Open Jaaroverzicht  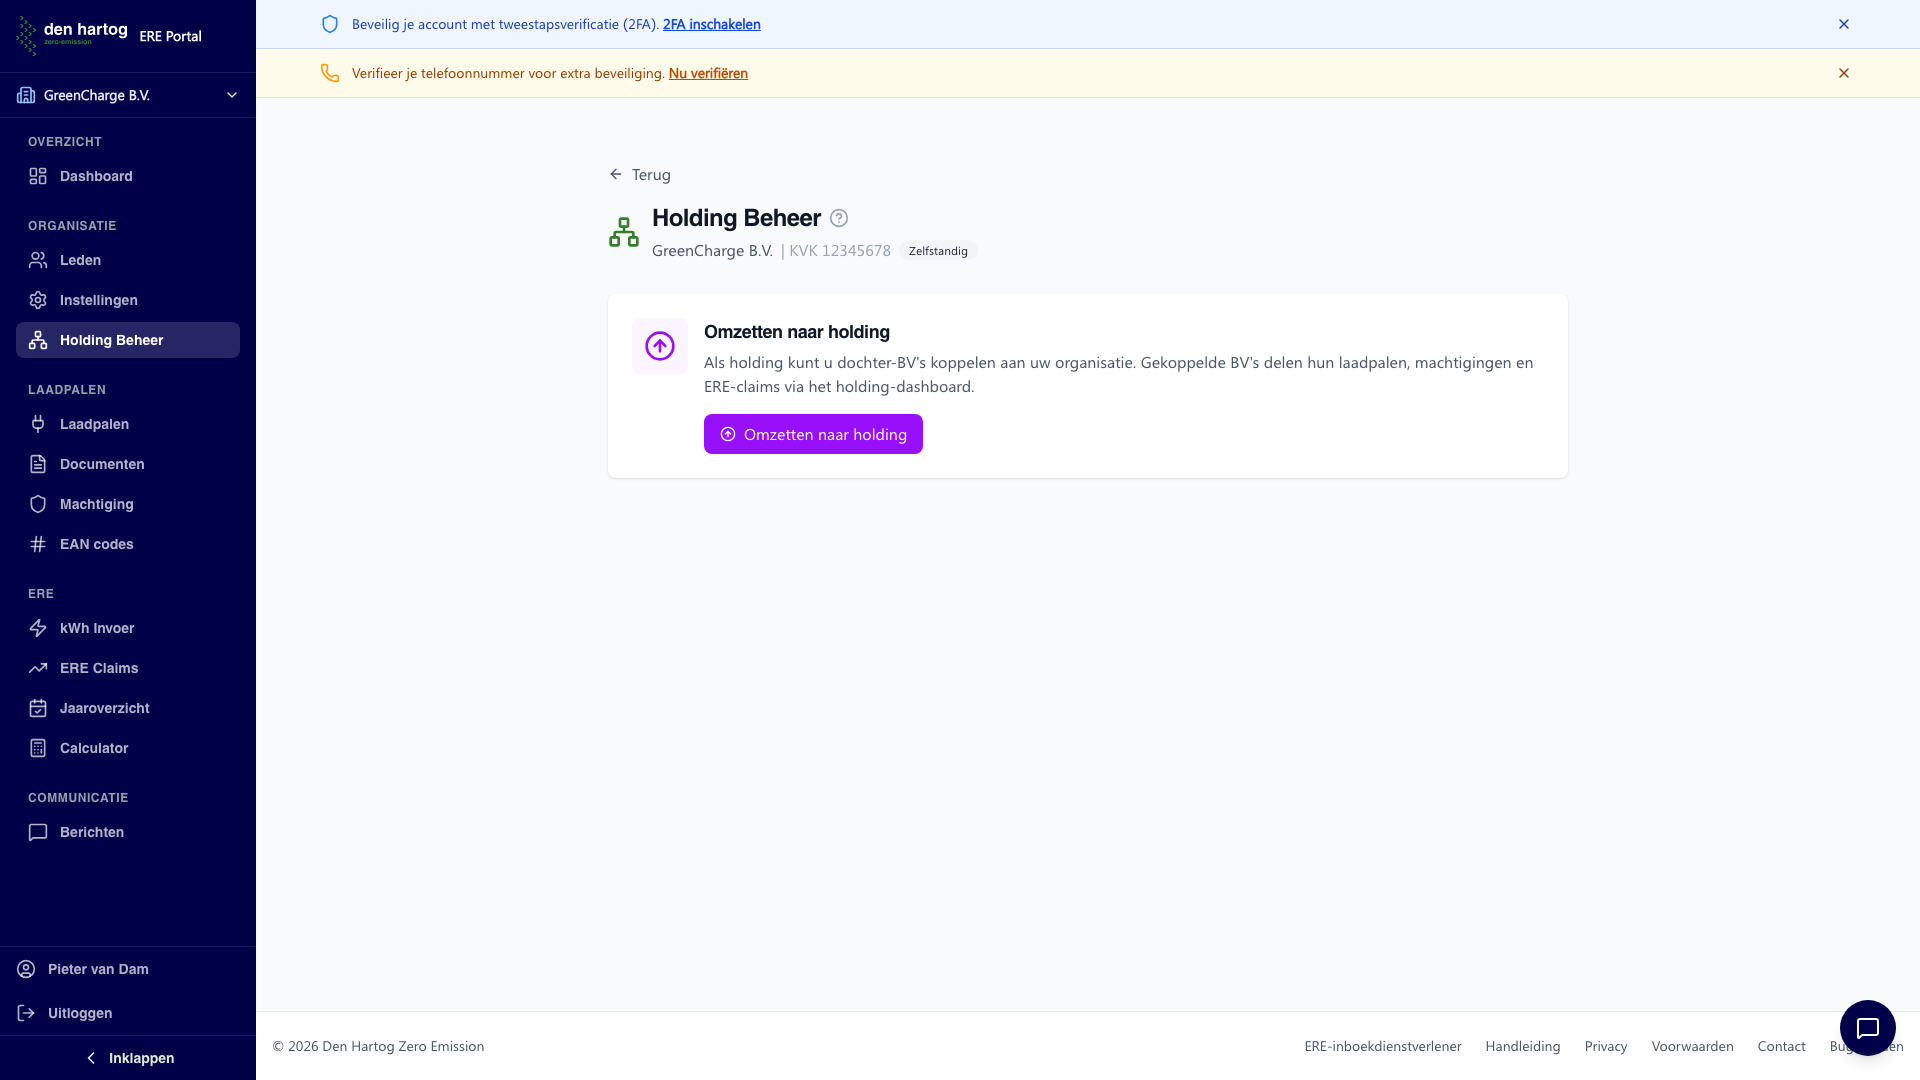coord(128,708)
